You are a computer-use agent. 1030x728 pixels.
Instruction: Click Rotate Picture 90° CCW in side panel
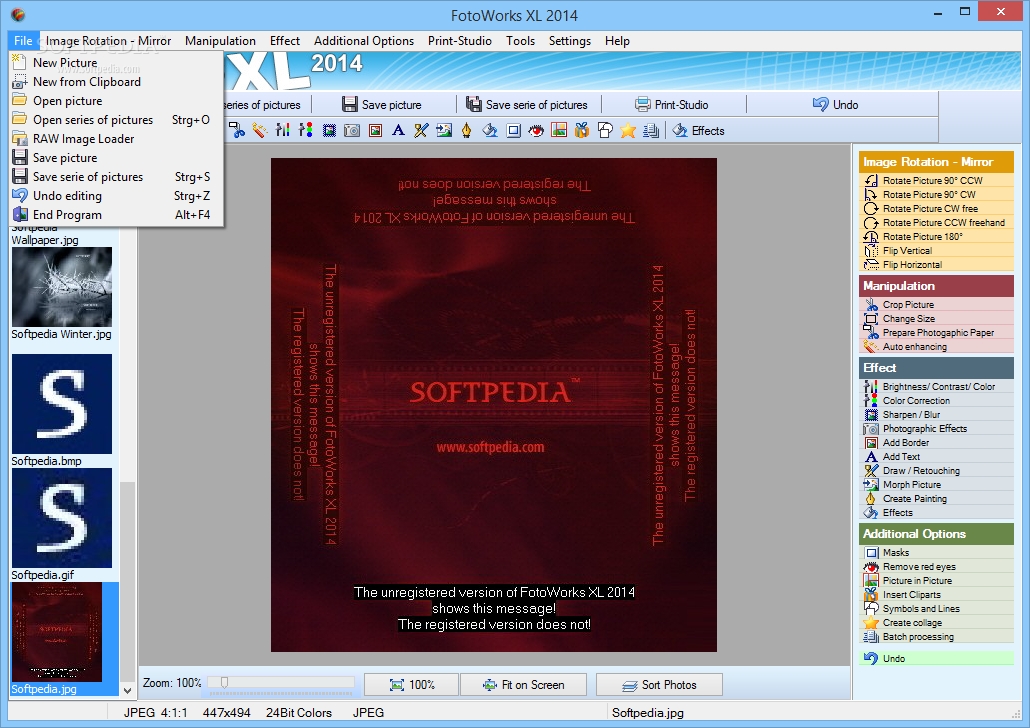click(x=936, y=180)
